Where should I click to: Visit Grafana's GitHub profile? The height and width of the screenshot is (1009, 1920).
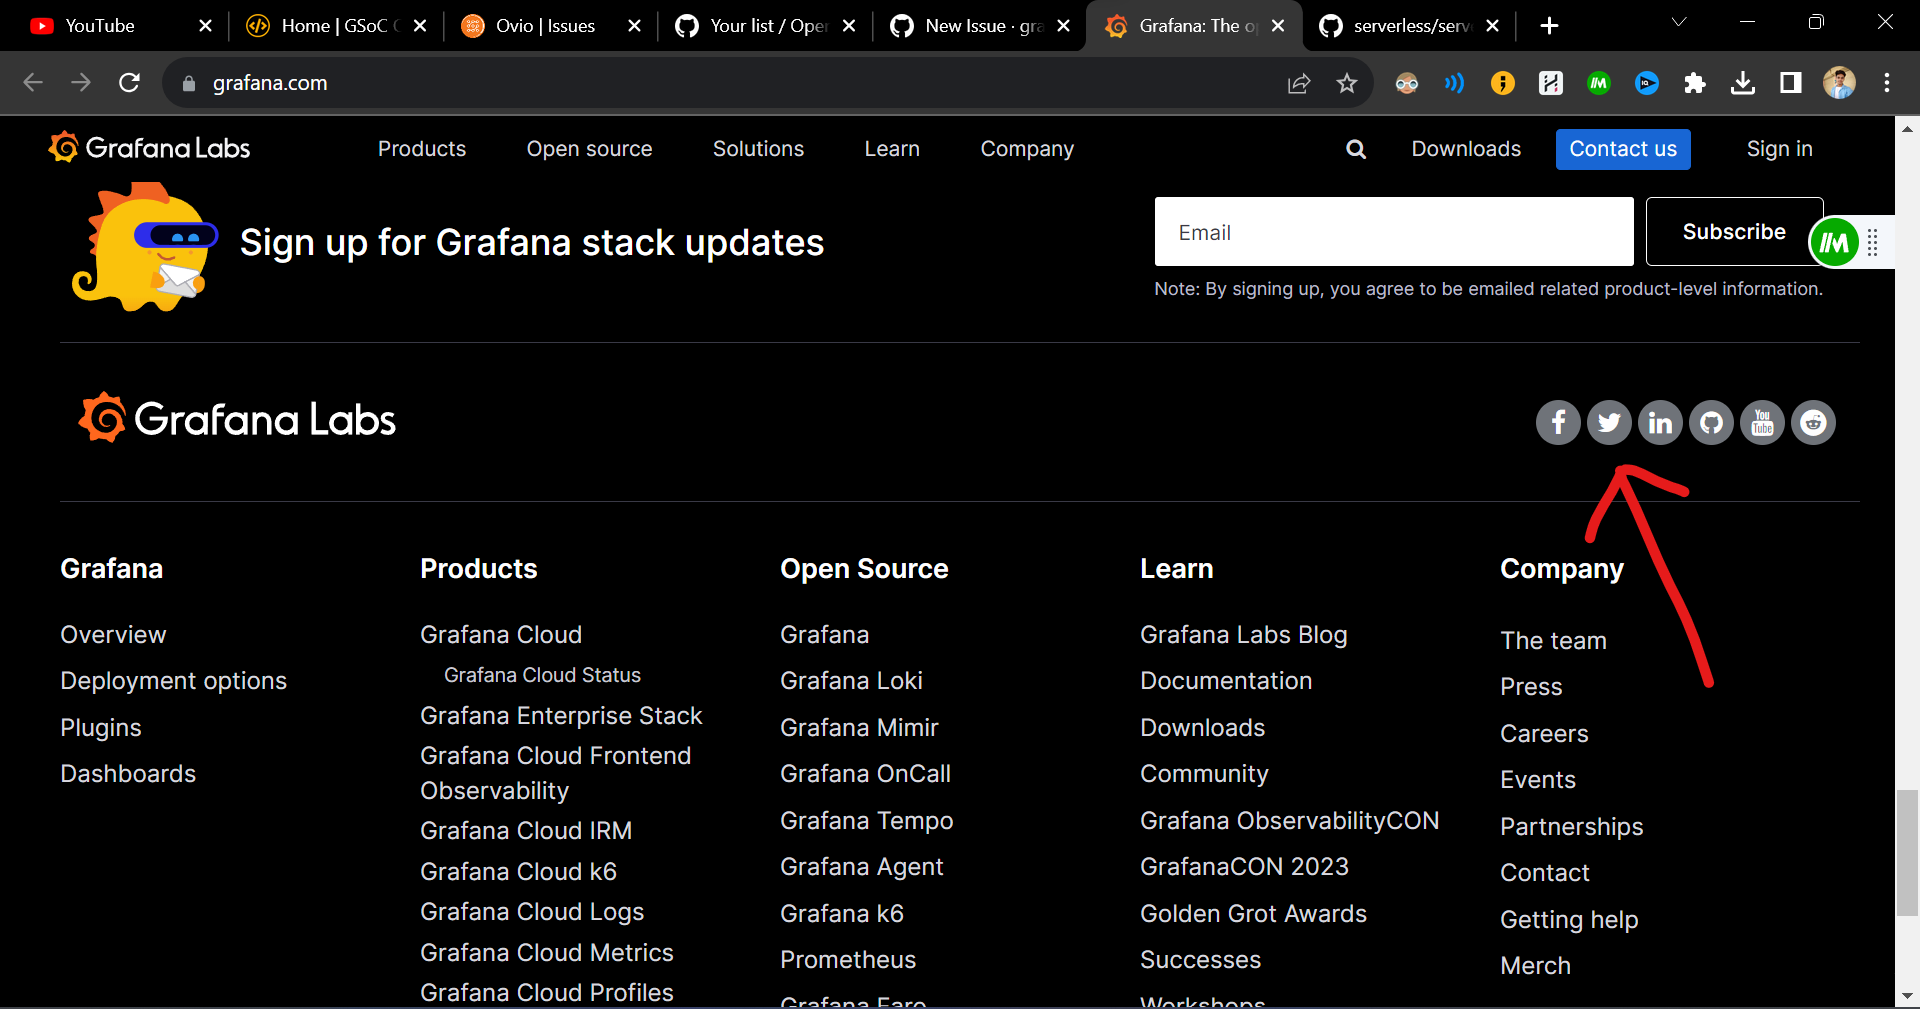click(x=1711, y=422)
